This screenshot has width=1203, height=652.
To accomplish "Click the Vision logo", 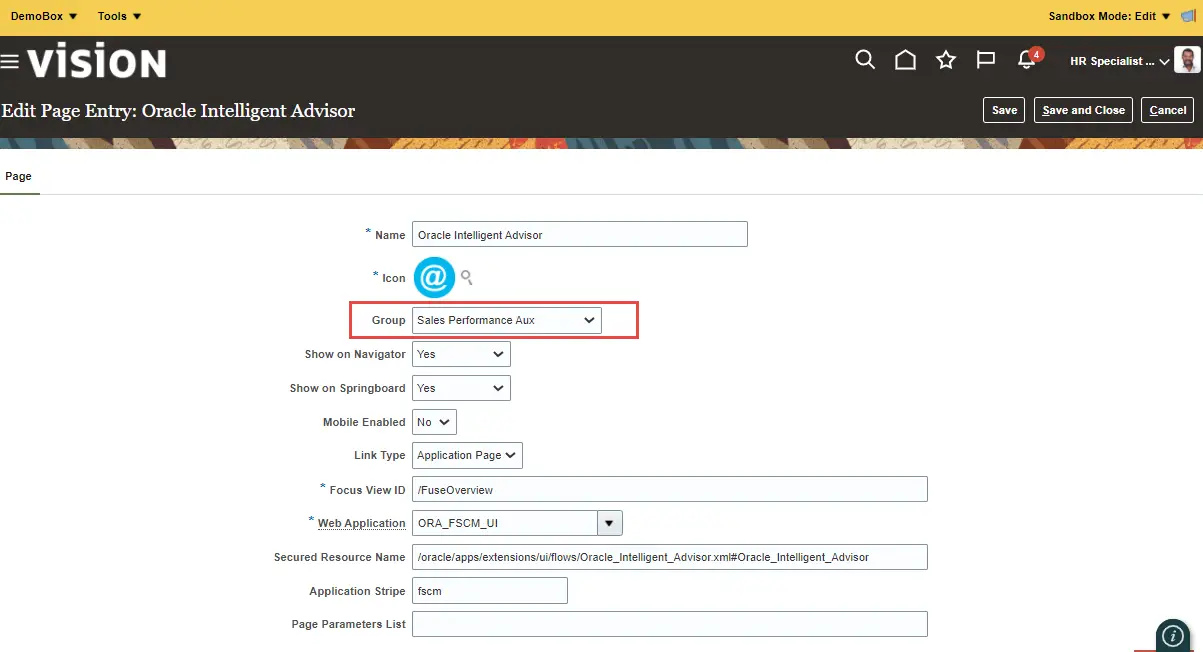I will pyautogui.click(x=97, y=62).
